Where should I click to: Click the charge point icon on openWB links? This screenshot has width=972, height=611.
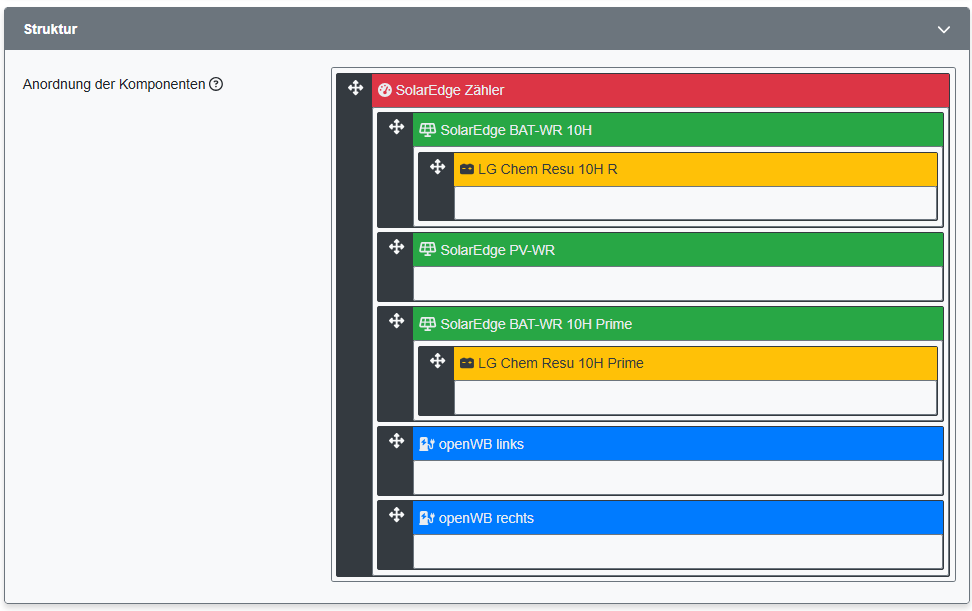427,443
